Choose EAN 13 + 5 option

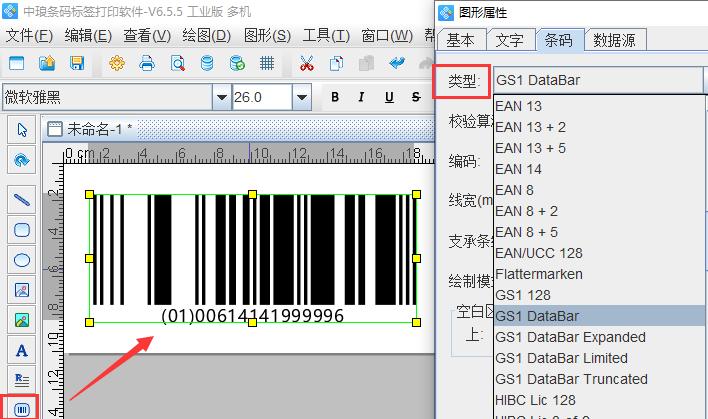click(599, 148)
